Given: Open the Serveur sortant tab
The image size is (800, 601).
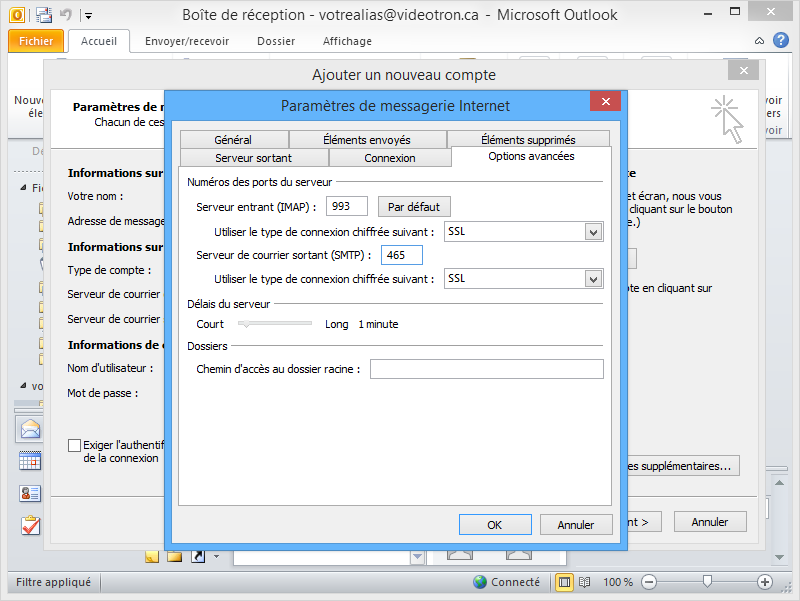Looking at the screenshot, I should (254, 158).
